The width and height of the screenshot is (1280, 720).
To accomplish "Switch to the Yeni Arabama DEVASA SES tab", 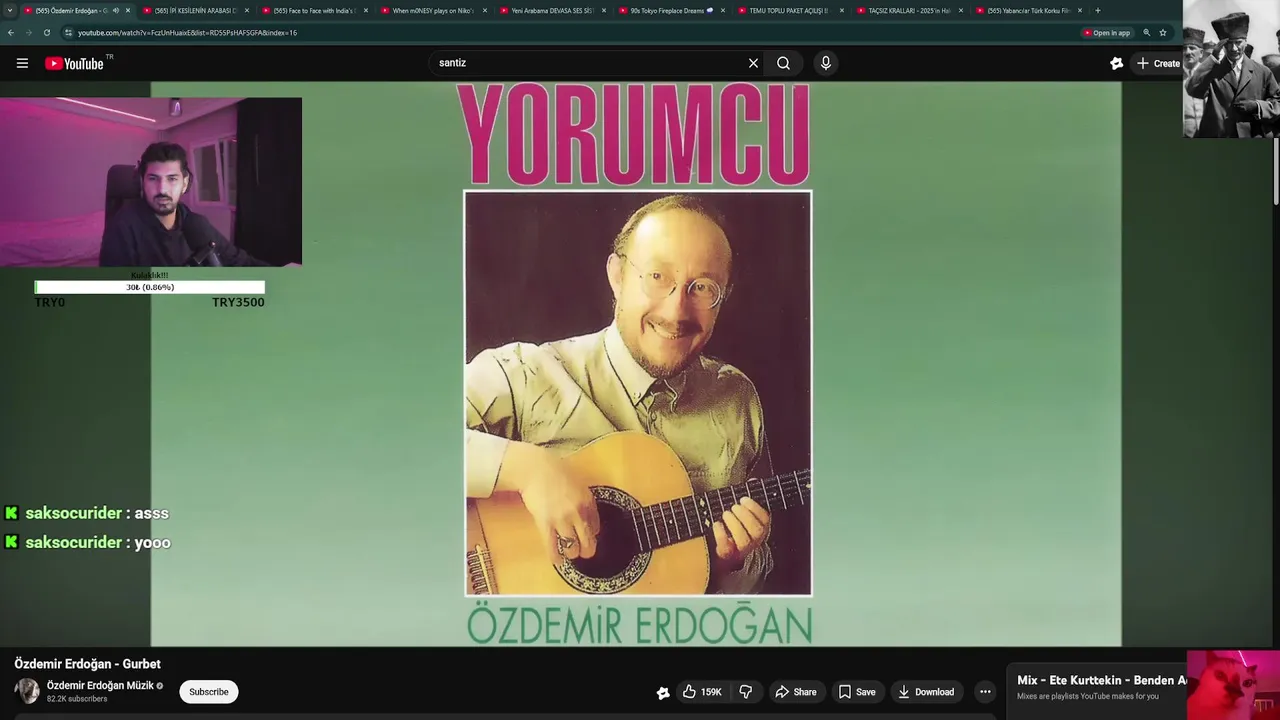I will pyautogui.click(x=552, y=10).
